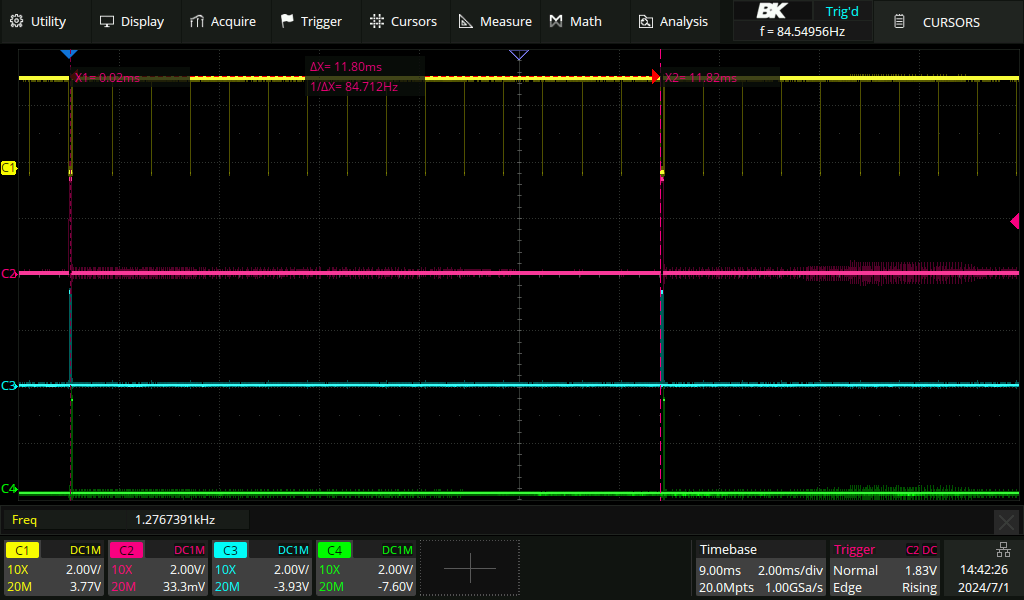The image size is (1024, 600).
Task: Open the Math menu
Action: (x=575, y=22)
